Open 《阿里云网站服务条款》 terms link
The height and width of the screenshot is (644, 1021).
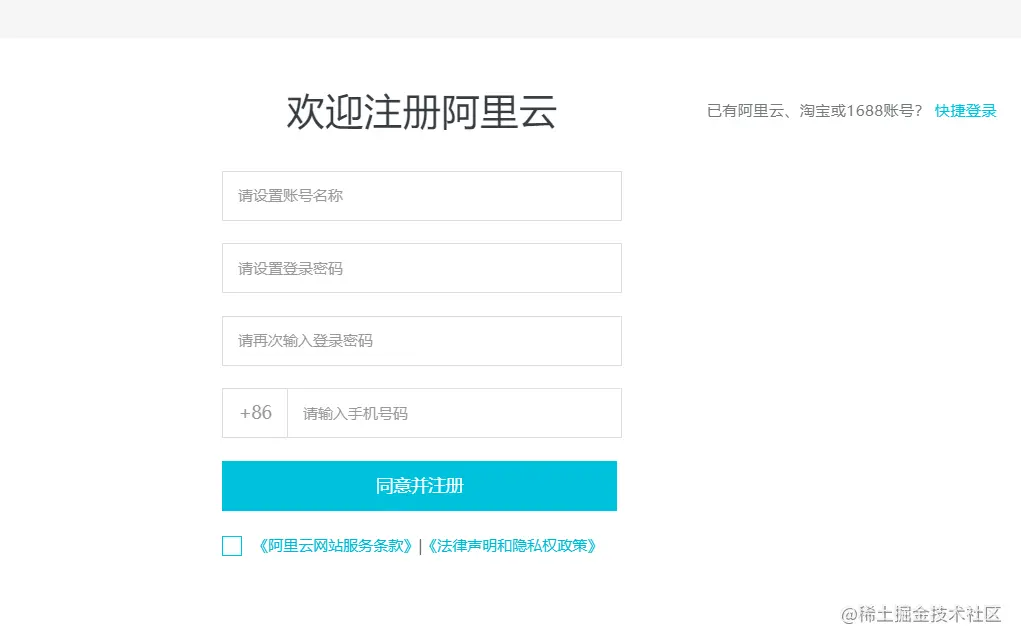click(x=336, y=546)
